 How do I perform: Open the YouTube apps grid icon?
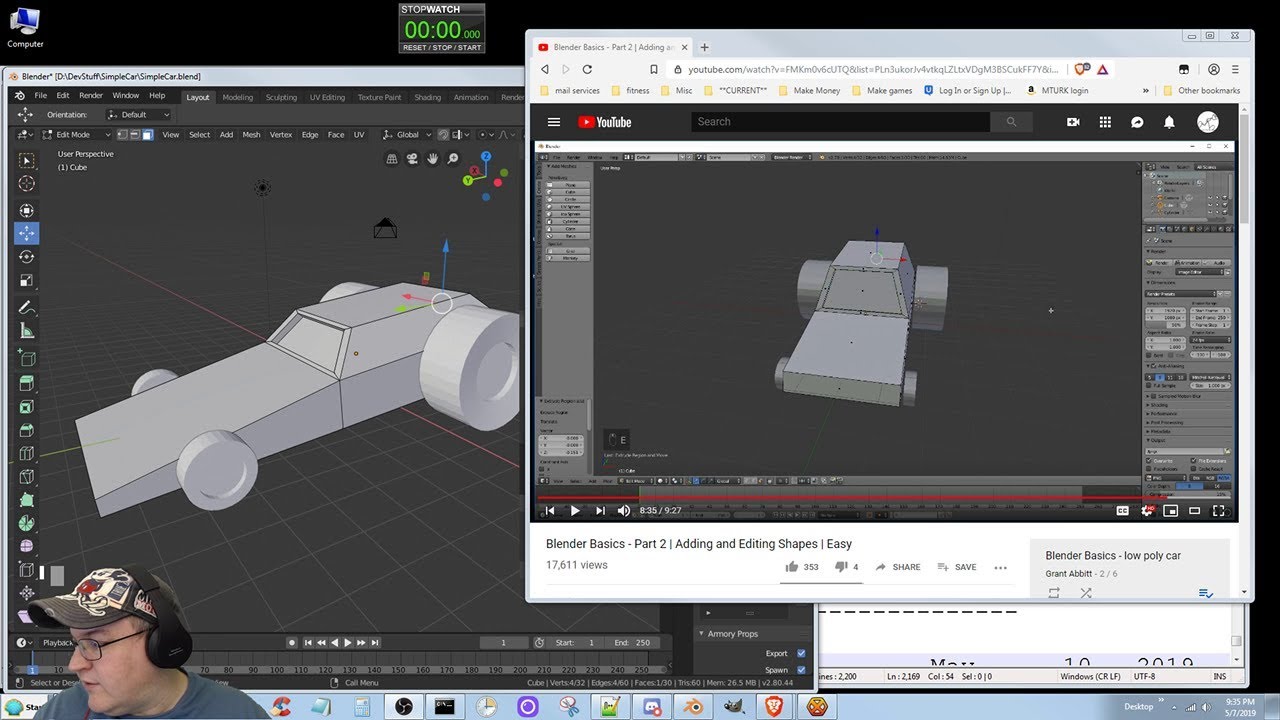click(x=1105, y=122)
